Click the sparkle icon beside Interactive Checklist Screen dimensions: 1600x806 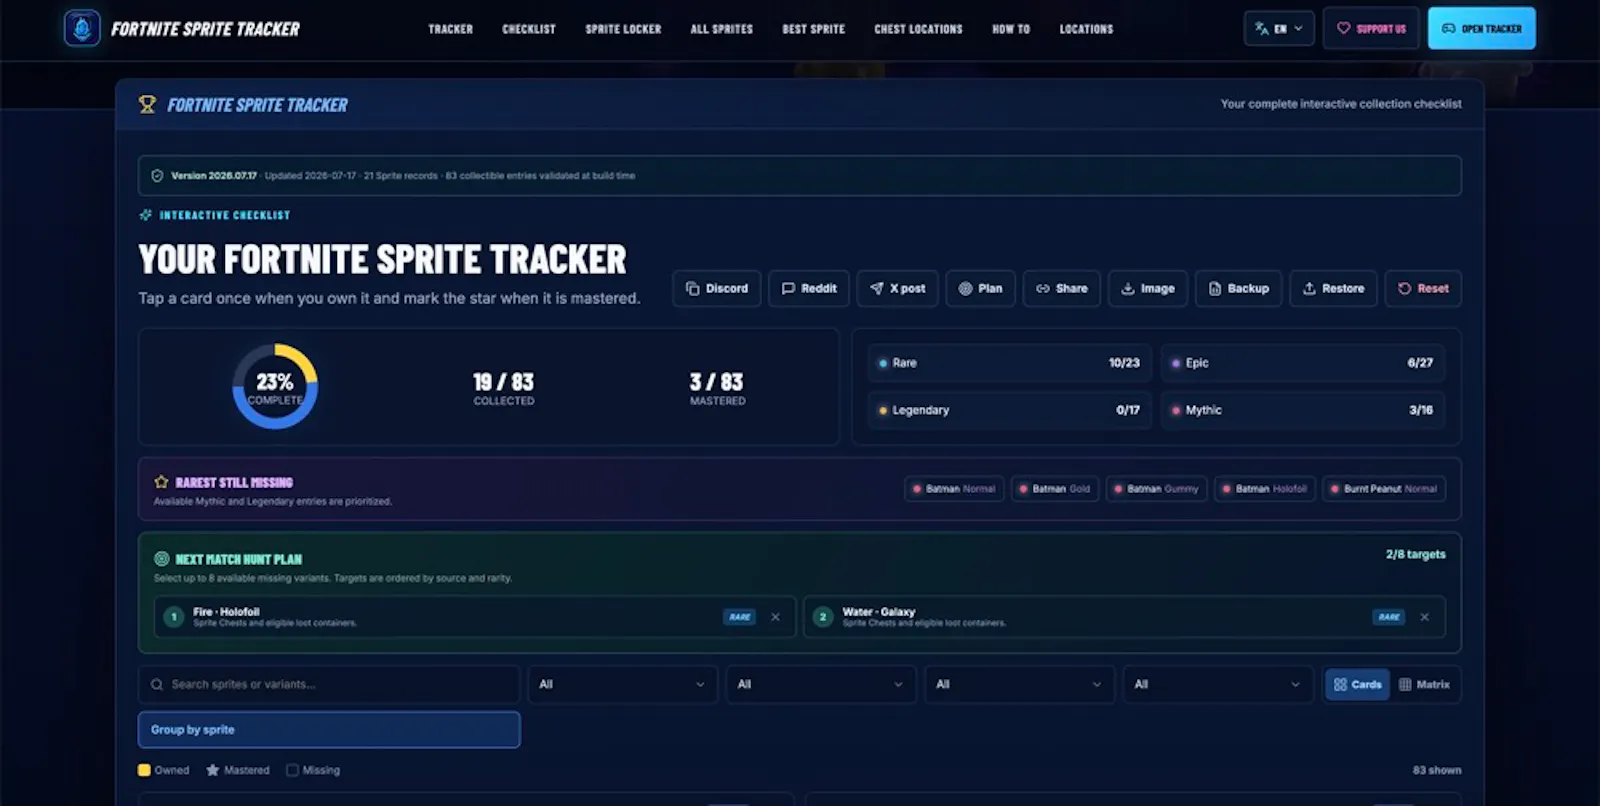point(146,215)
